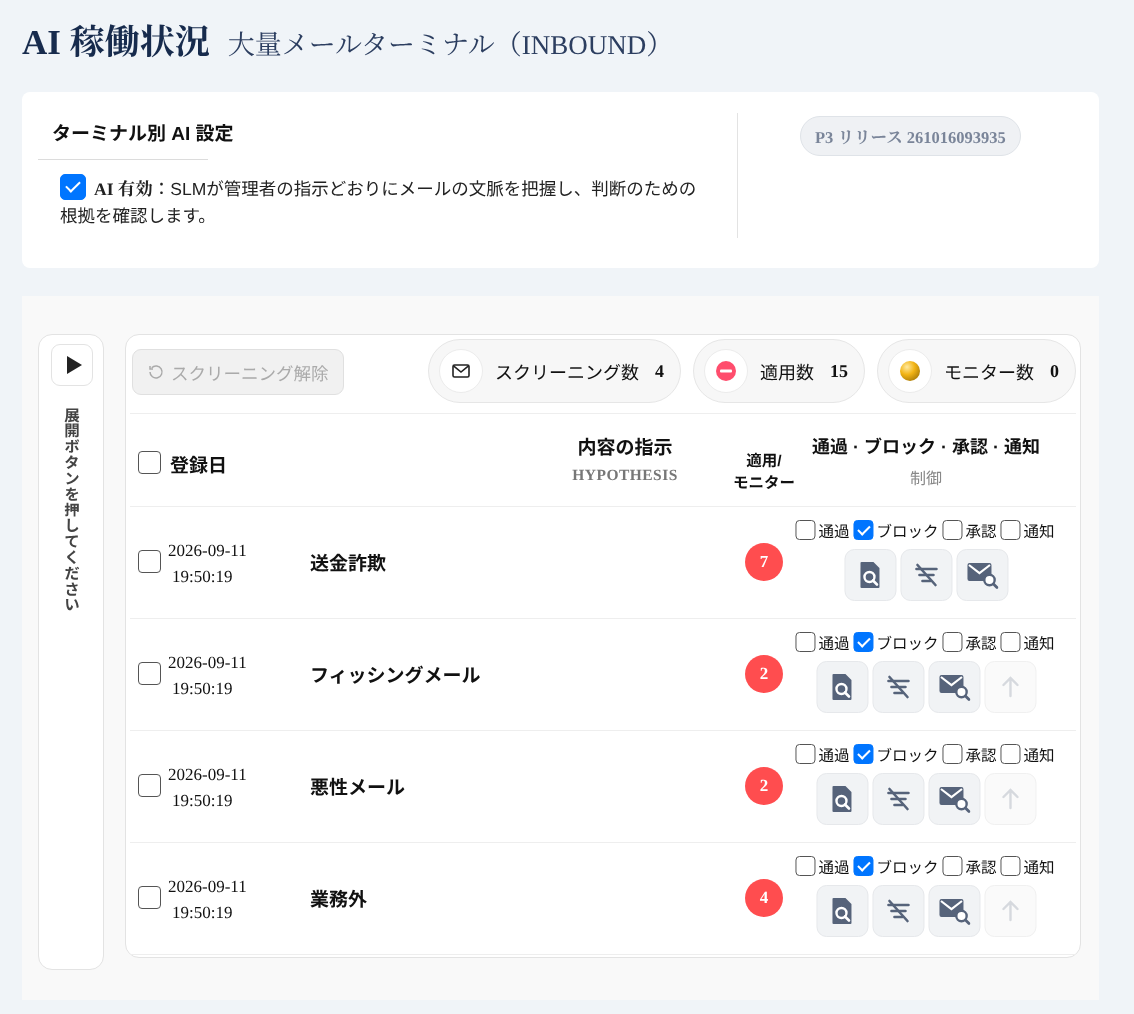Toggle the AI 有効 checkbox
This screenshot has width=1134, height=1014.
[x=72, y=187]
